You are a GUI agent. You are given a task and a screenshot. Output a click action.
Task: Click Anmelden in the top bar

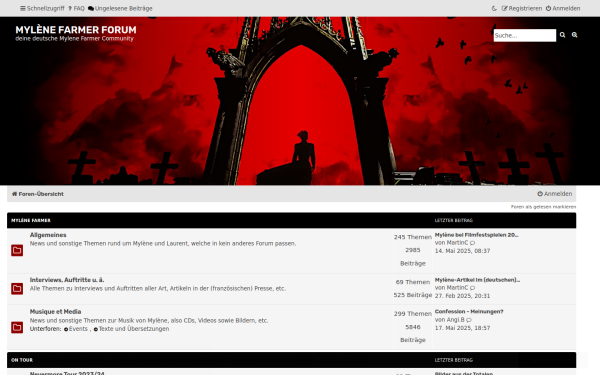(563, 8)
